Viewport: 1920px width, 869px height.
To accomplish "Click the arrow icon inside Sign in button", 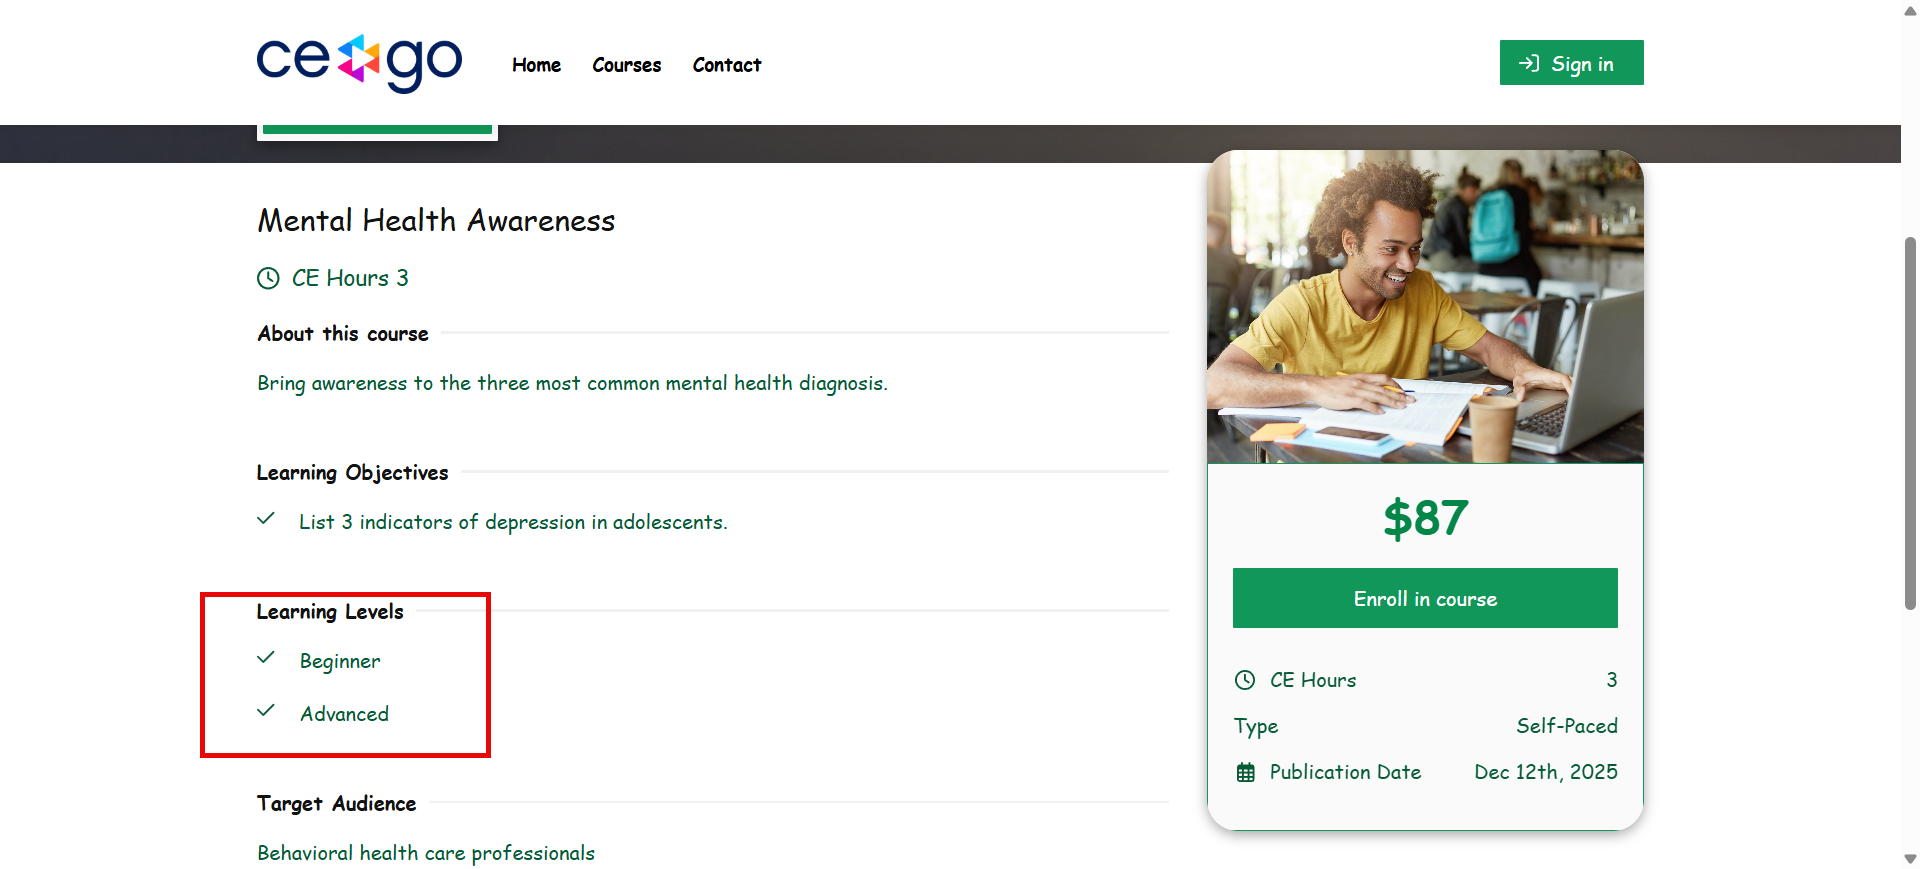I will click(1529, 63).
